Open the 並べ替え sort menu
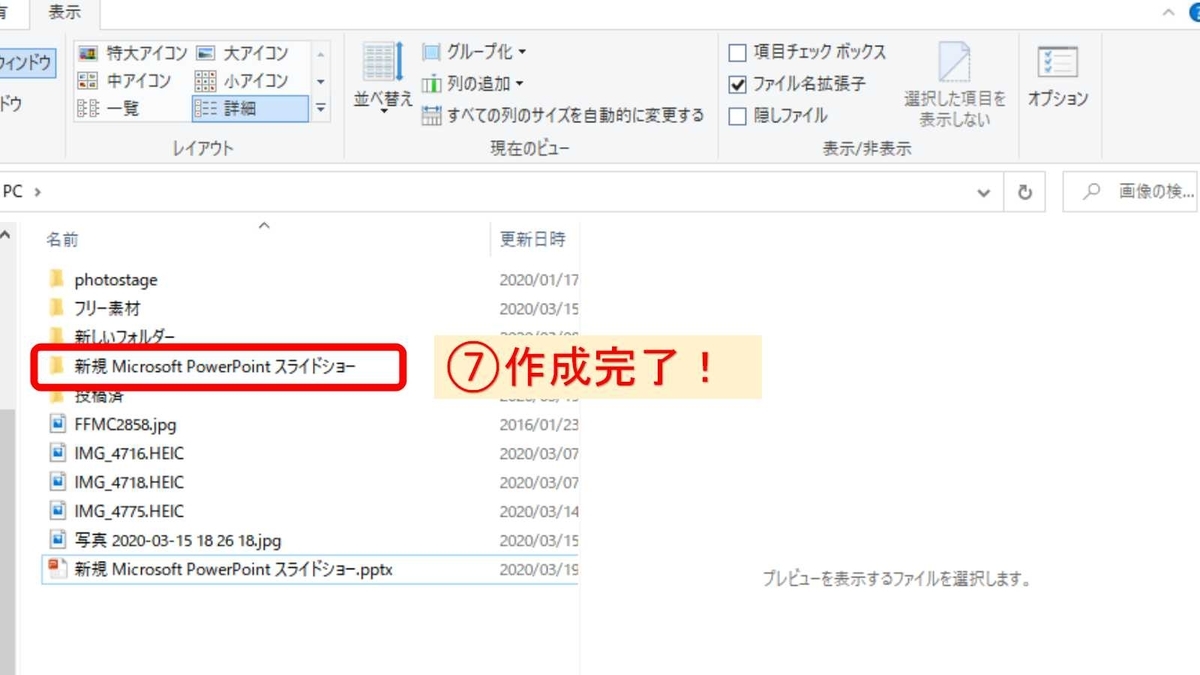This screenshot has width=1200, height=675. 383,78
